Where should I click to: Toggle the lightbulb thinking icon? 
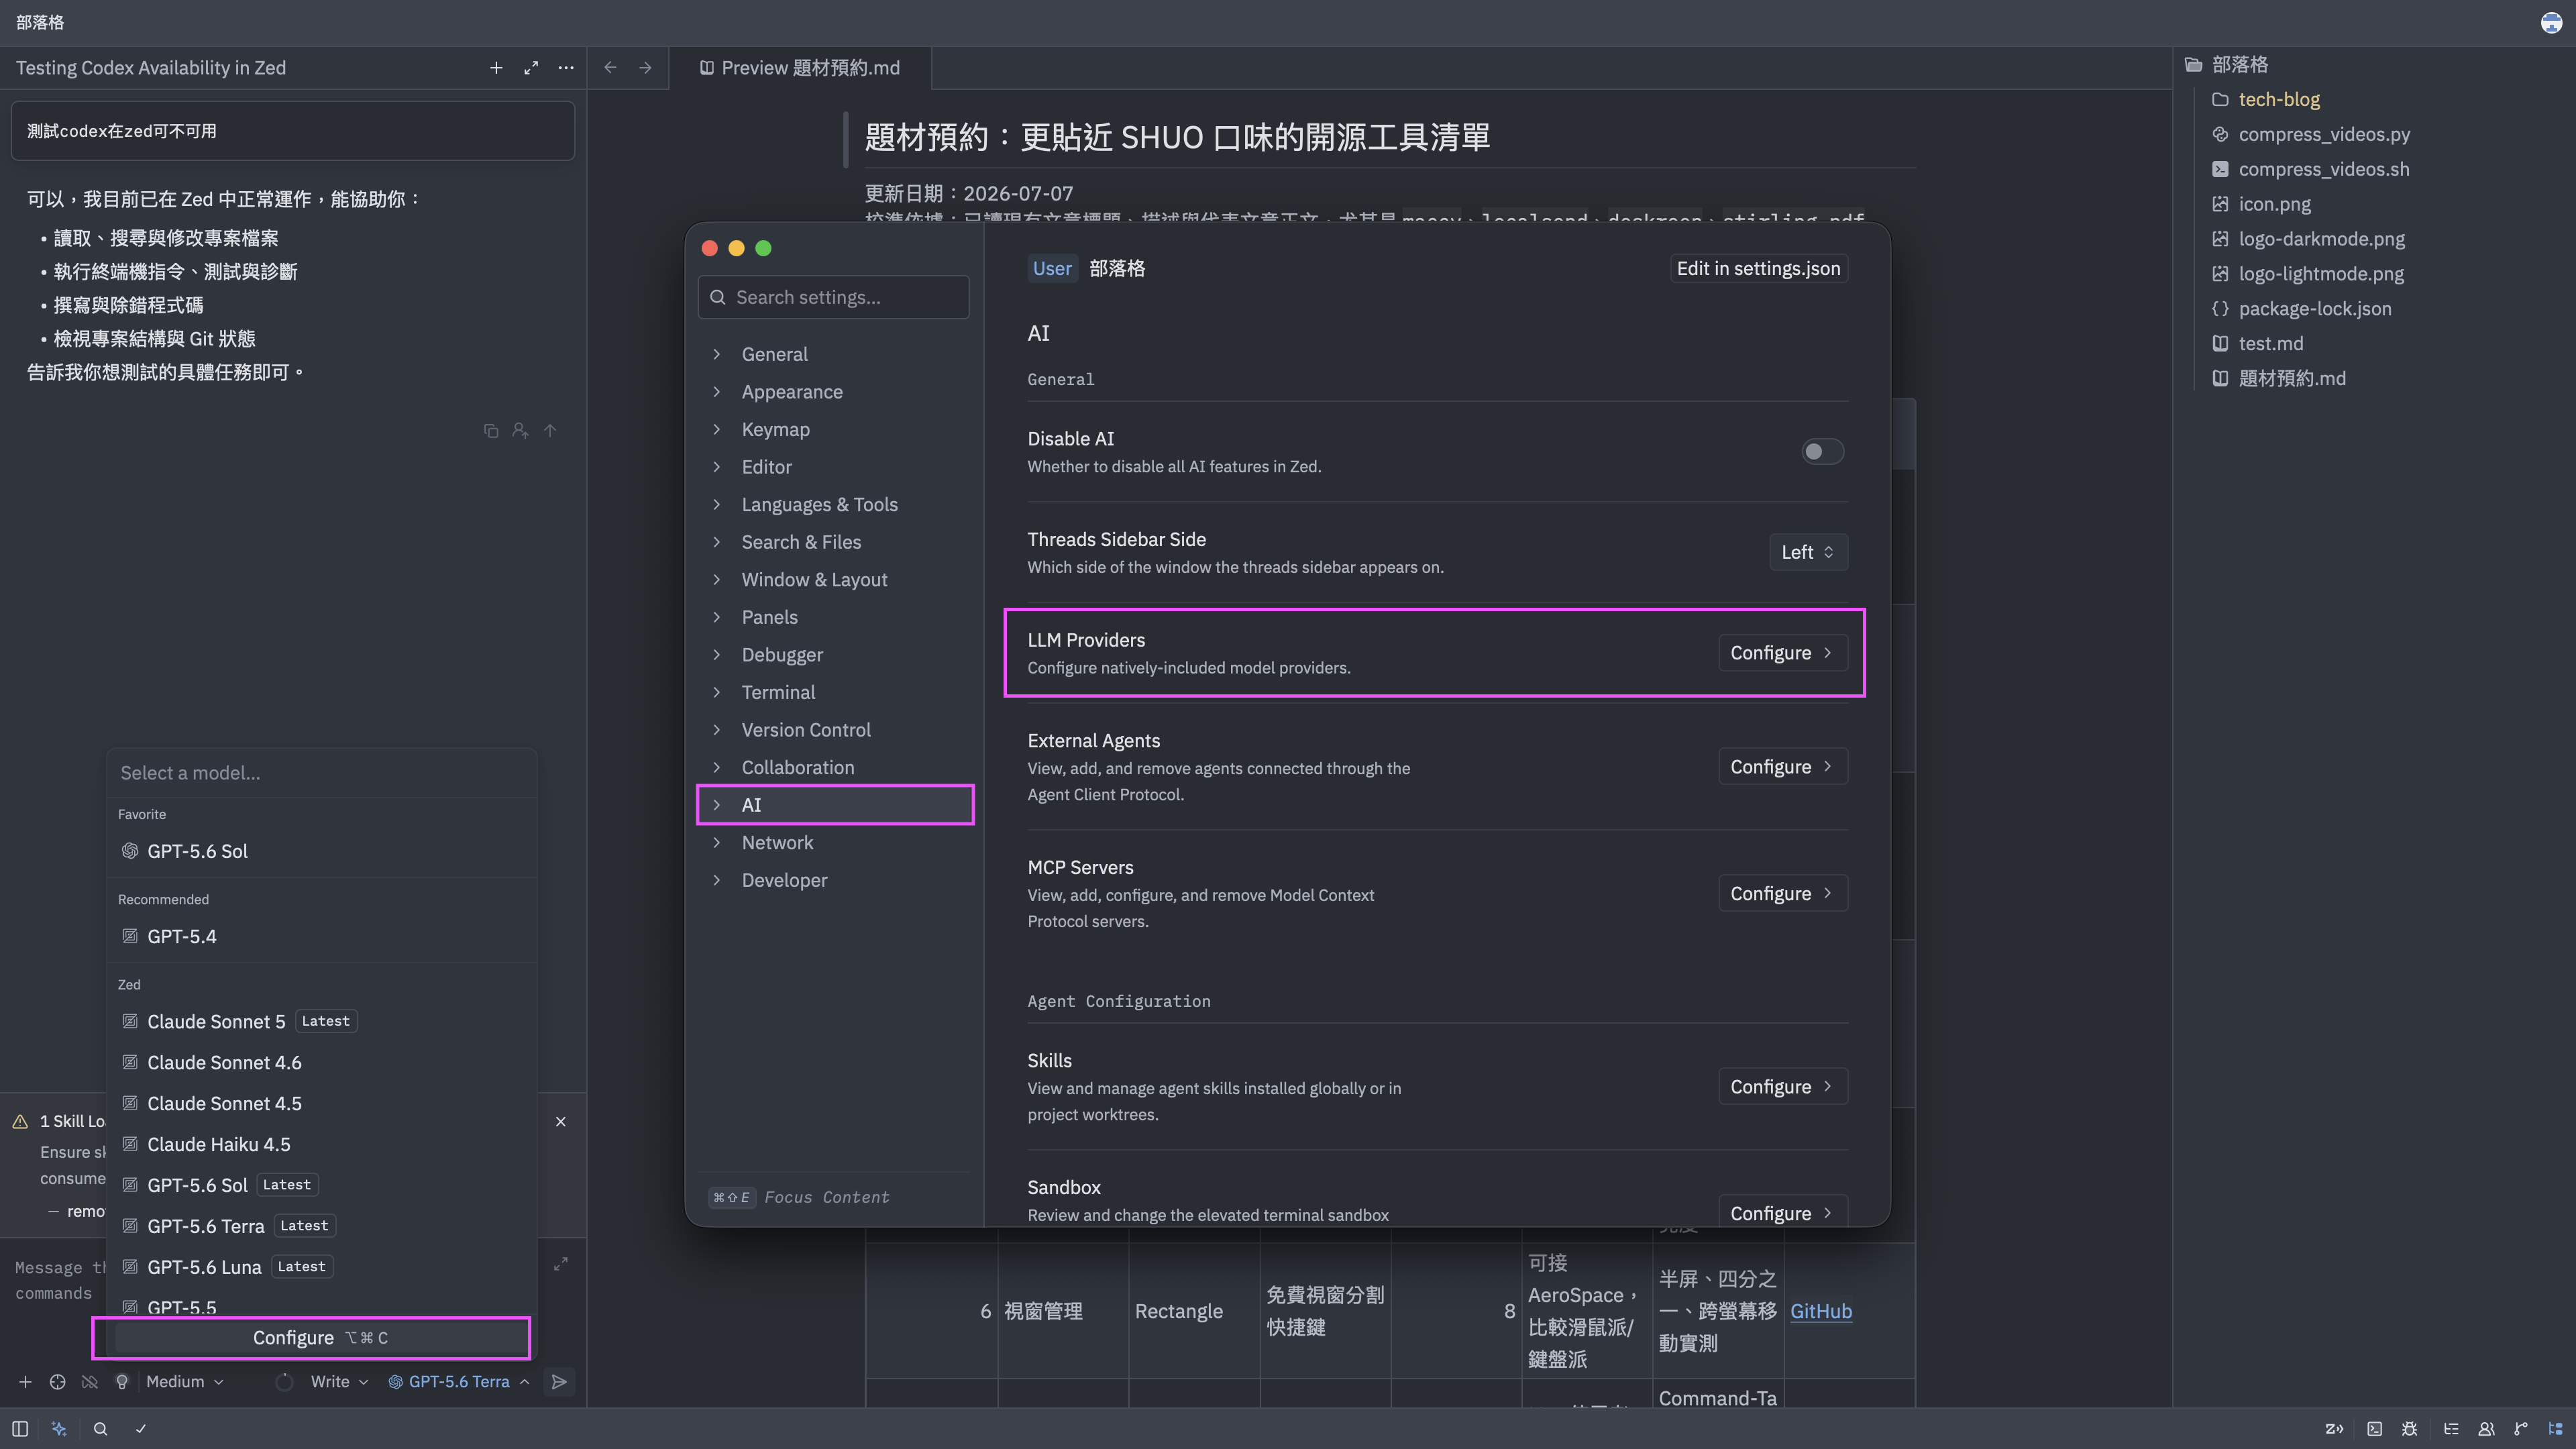coord(122,1382)
